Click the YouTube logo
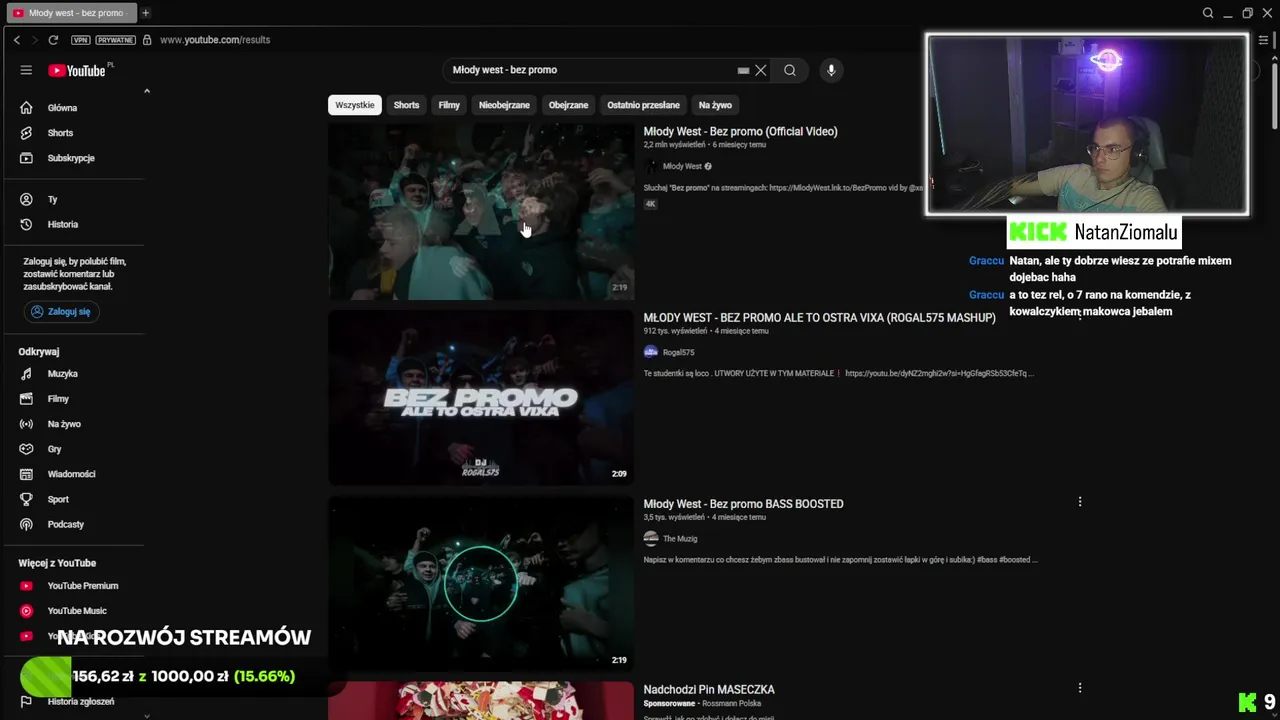Screen dimensions: 1280x720 point(76,70)
